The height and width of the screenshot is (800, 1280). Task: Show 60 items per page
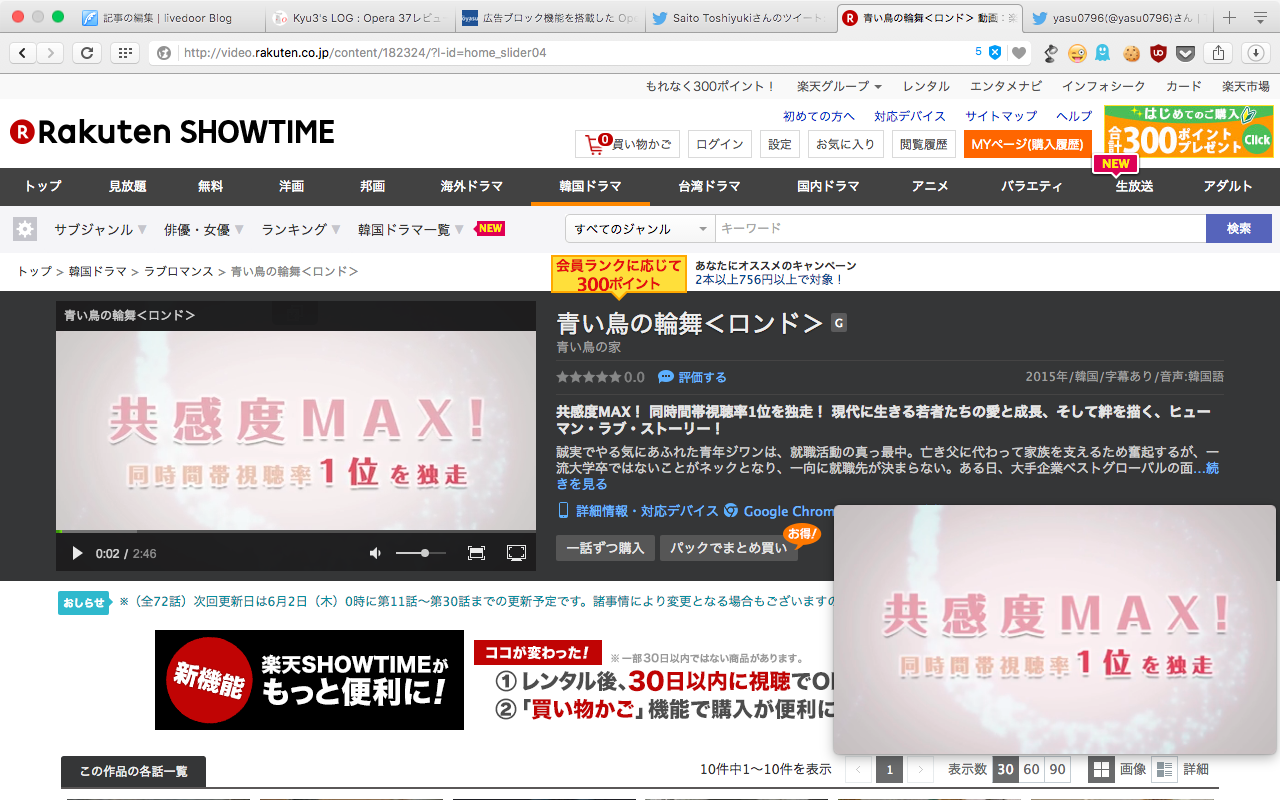(x=1032, y=769)
